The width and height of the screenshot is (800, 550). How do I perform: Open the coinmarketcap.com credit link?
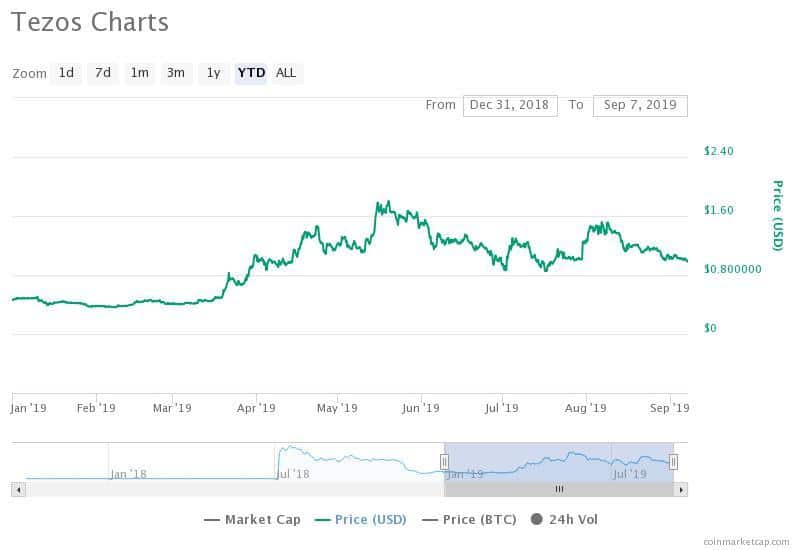coord(745,541)
